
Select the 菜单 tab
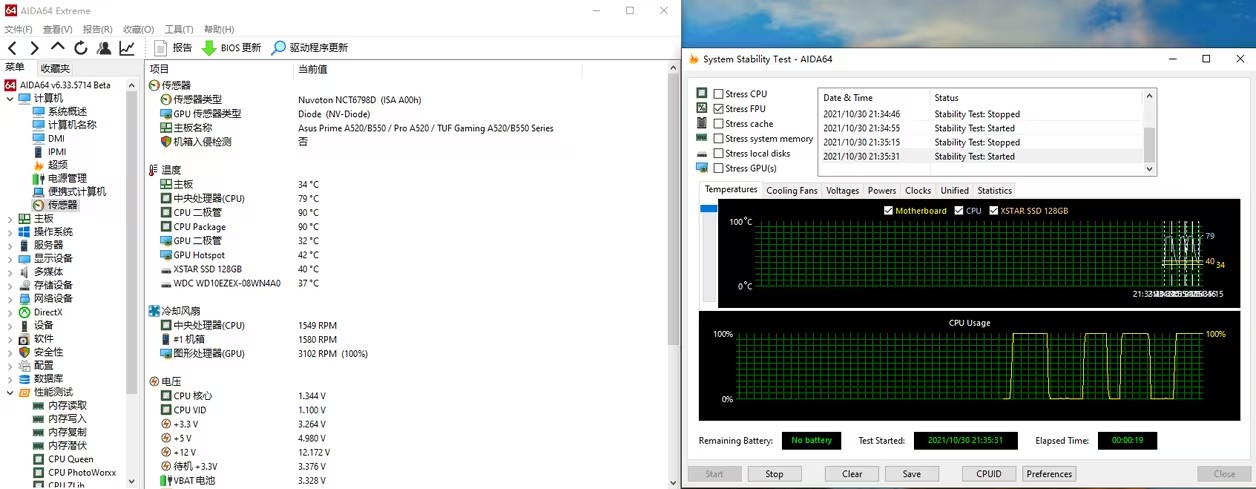point(15,68)
